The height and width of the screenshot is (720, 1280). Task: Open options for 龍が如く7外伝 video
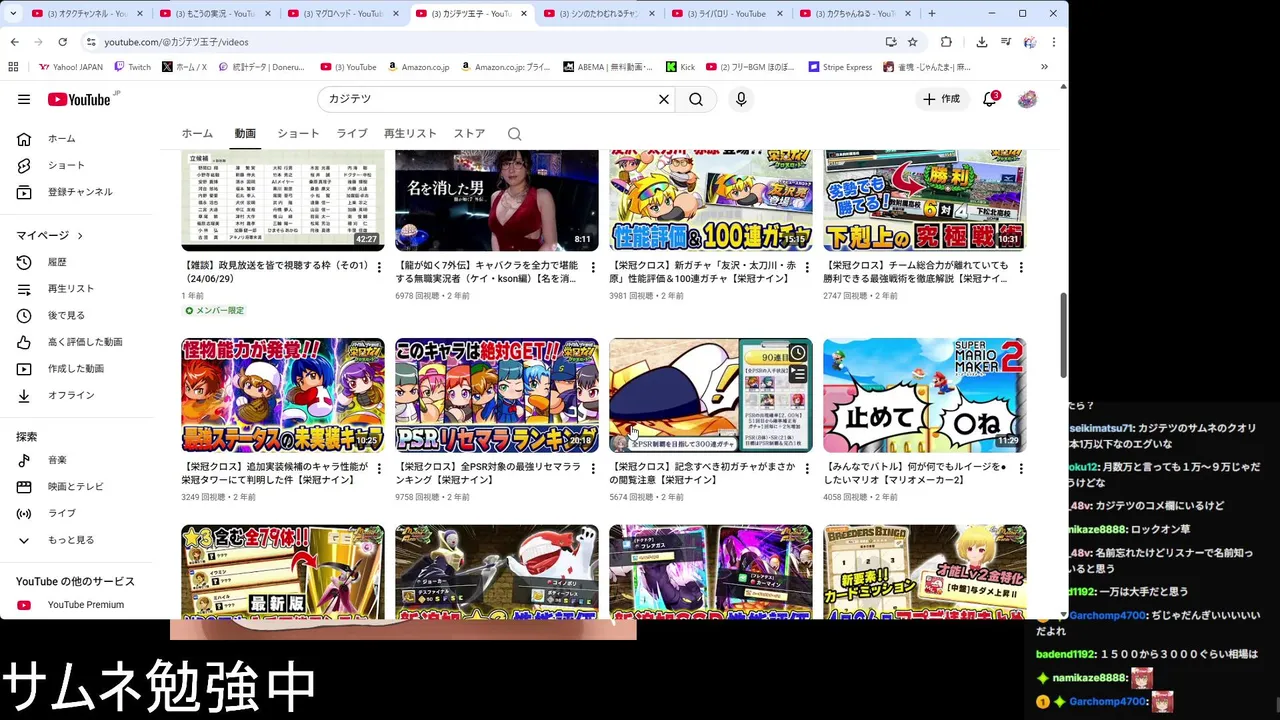[593, 268]
